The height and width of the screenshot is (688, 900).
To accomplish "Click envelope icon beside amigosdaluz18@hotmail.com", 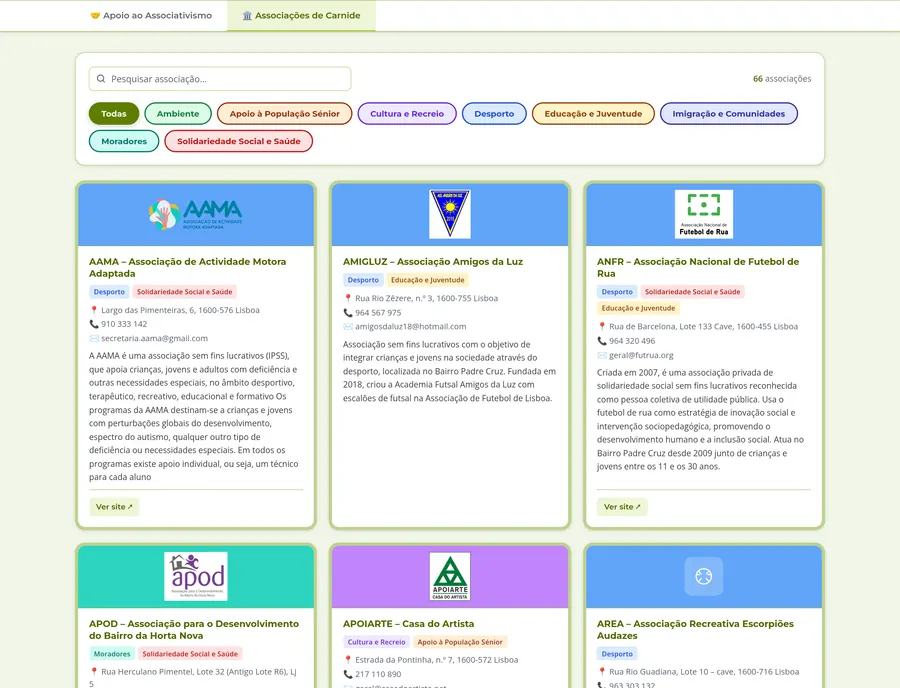I will pyautogui.click(x=348, y=326).
